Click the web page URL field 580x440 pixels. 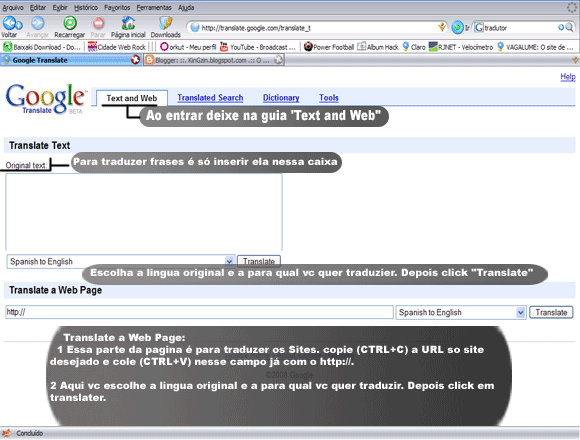(x=199, y=312)
